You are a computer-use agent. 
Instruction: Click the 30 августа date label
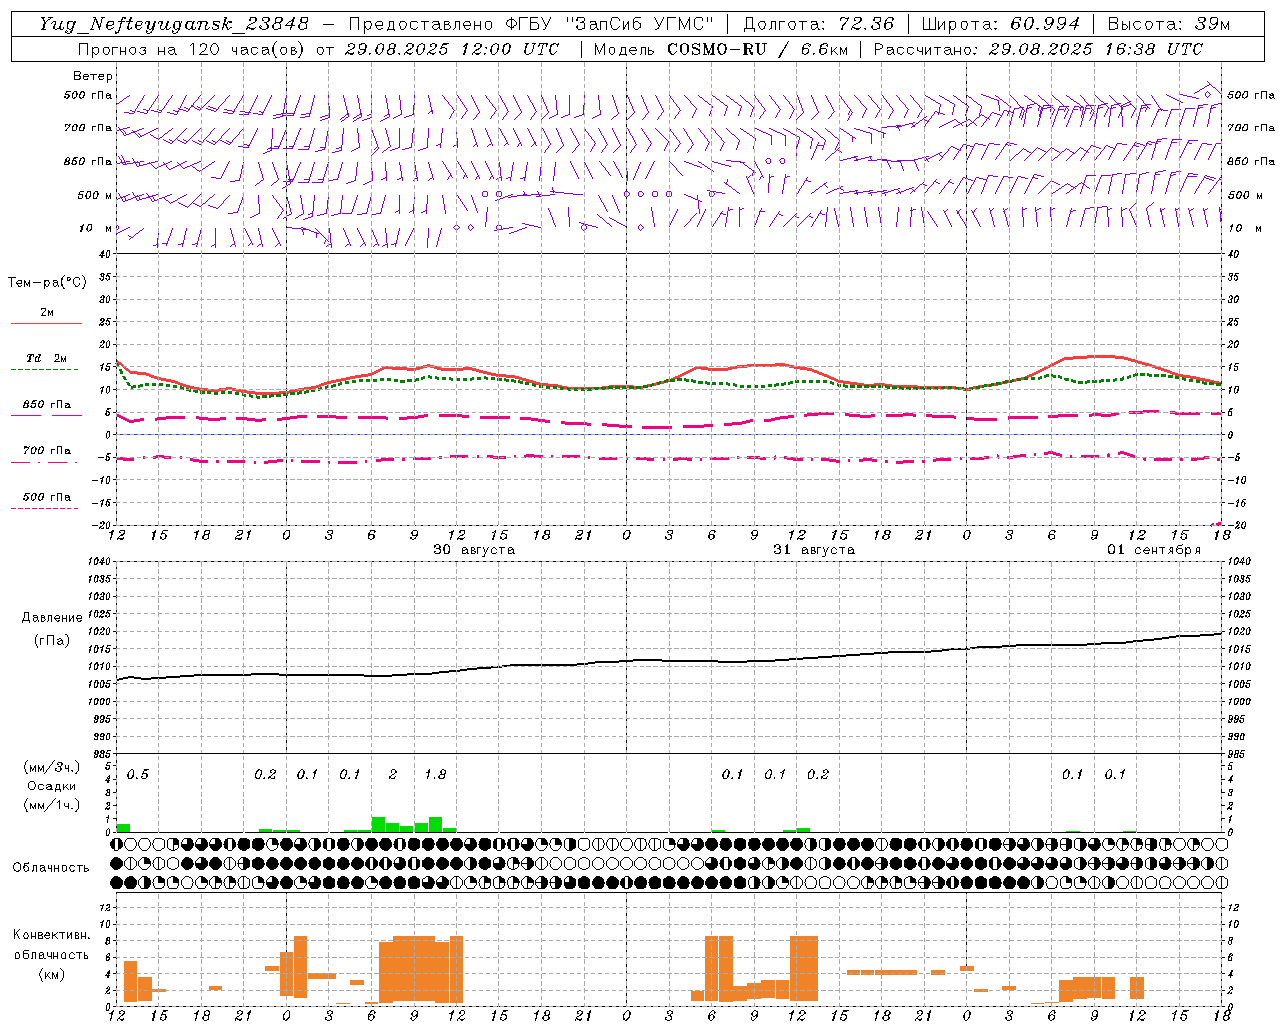click(x=474, y=549)
